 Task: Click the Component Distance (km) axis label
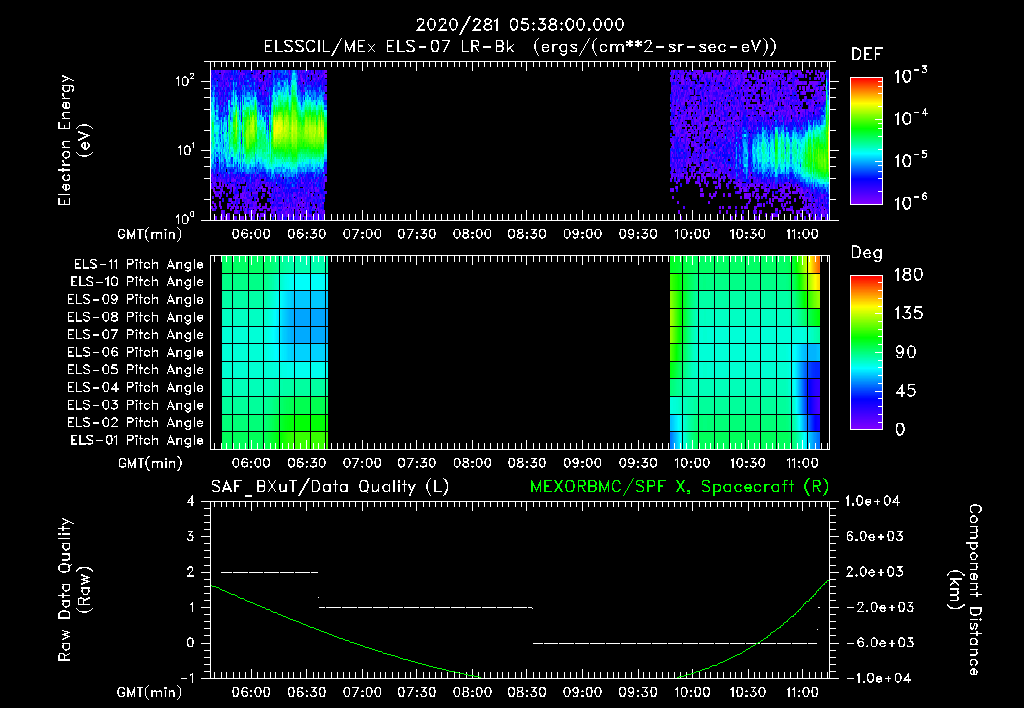pos(965,590)
